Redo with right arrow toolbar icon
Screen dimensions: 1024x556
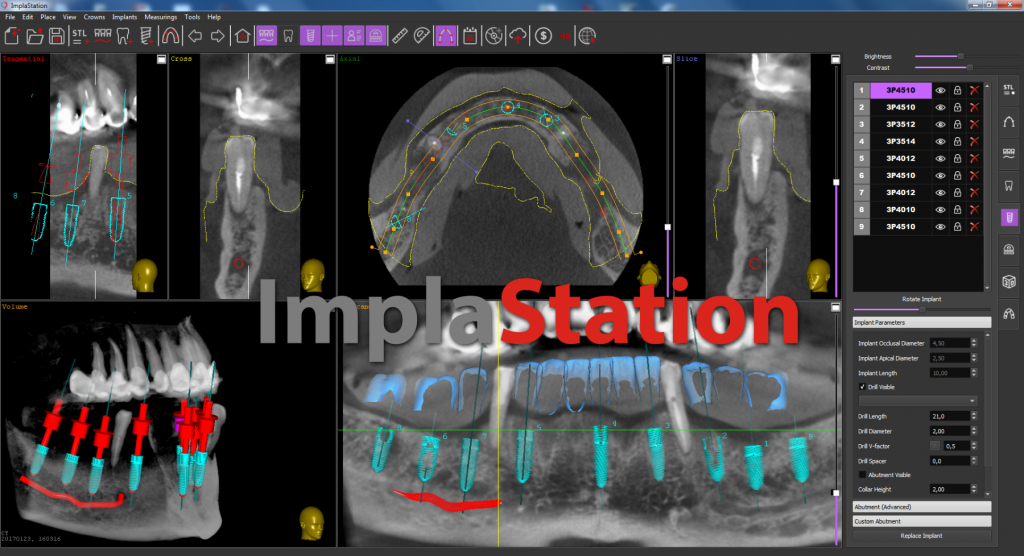click(x=217, y=36)
